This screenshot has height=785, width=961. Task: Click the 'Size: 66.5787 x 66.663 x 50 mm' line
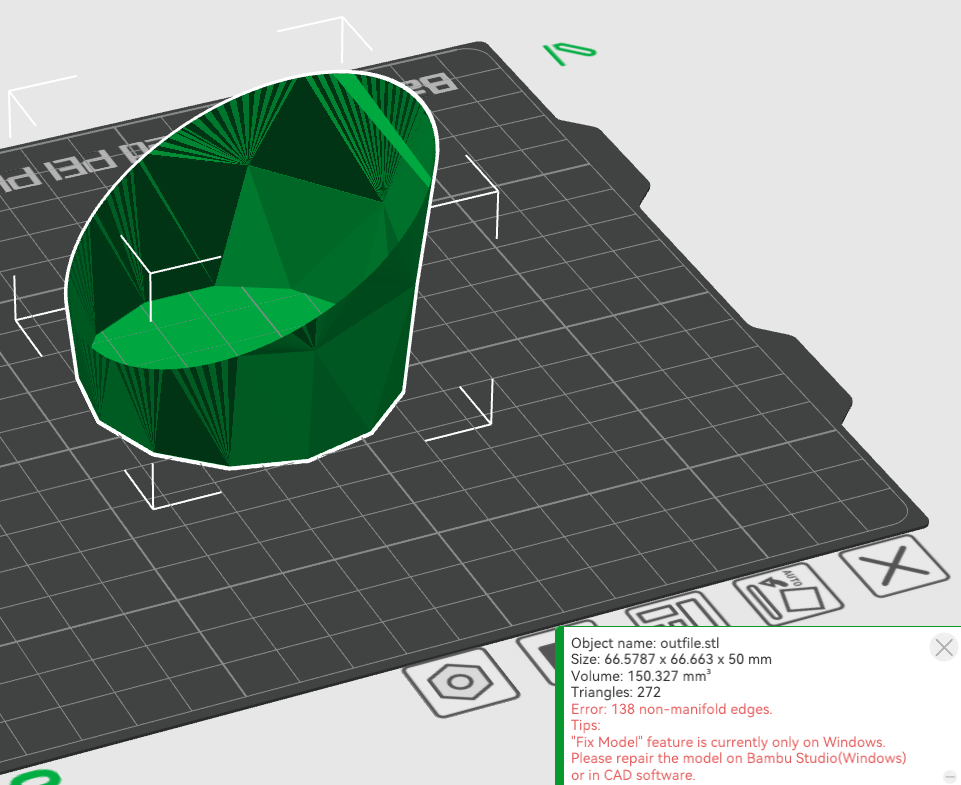click(671, 659)
